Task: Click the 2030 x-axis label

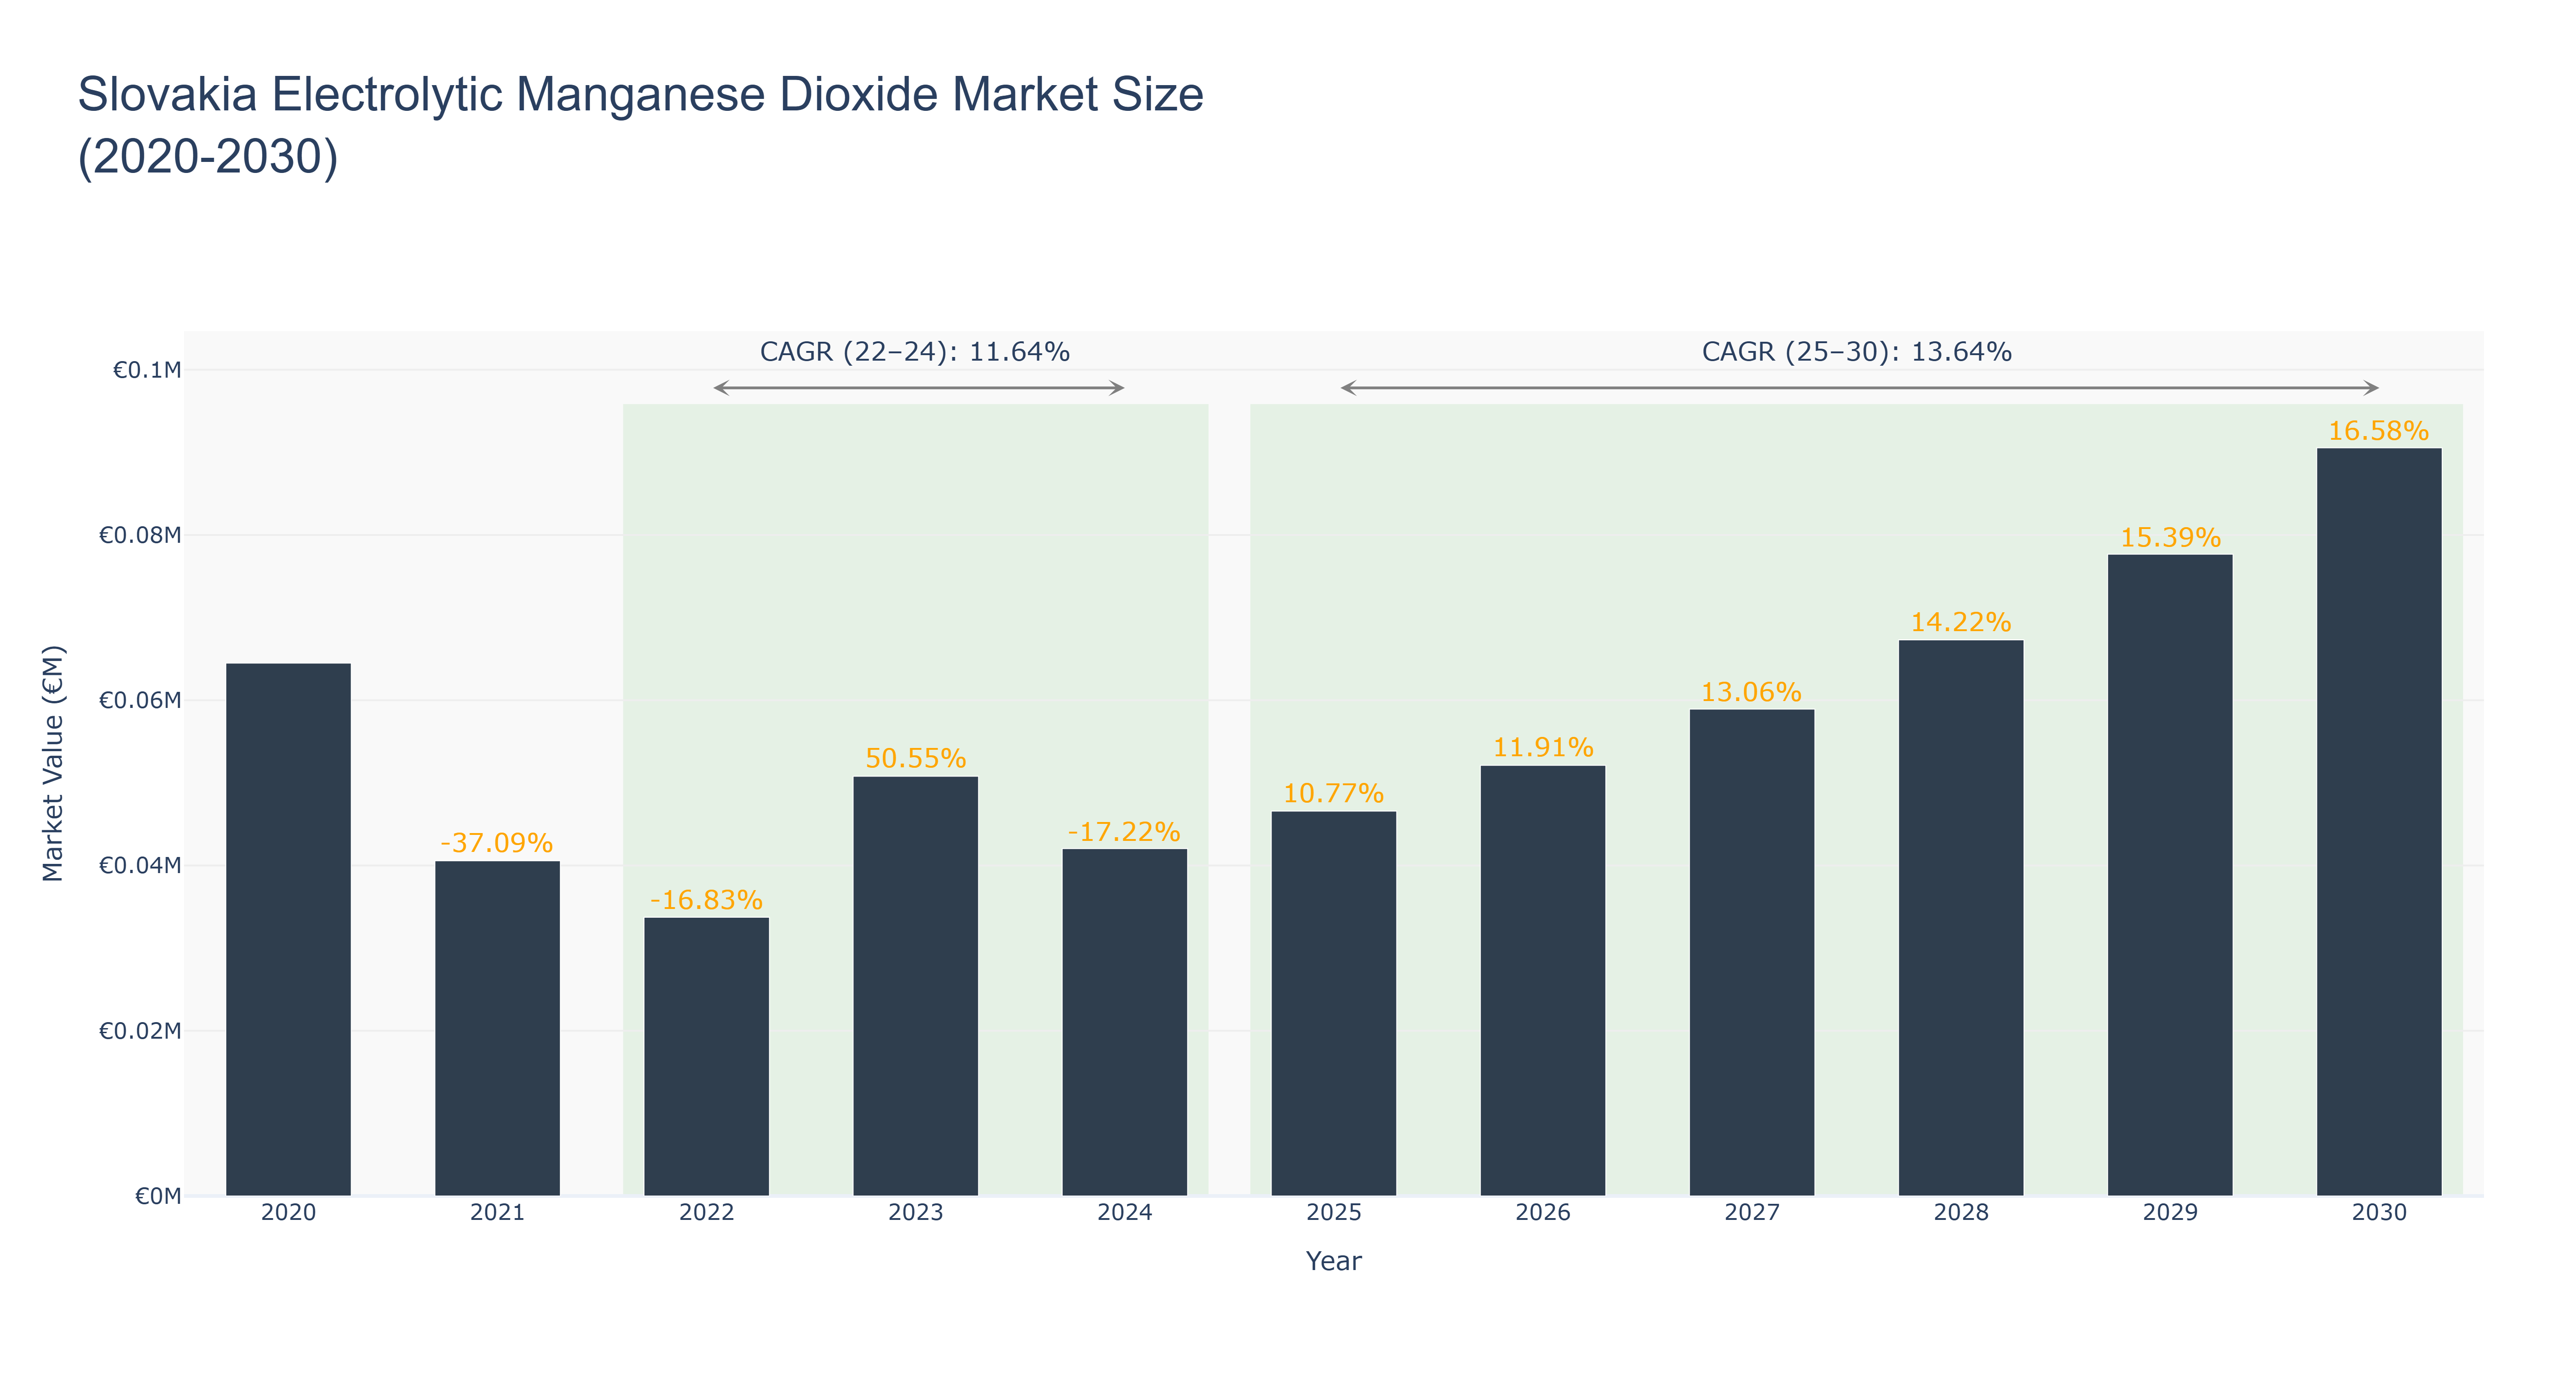Action: pos(2378,1213)
